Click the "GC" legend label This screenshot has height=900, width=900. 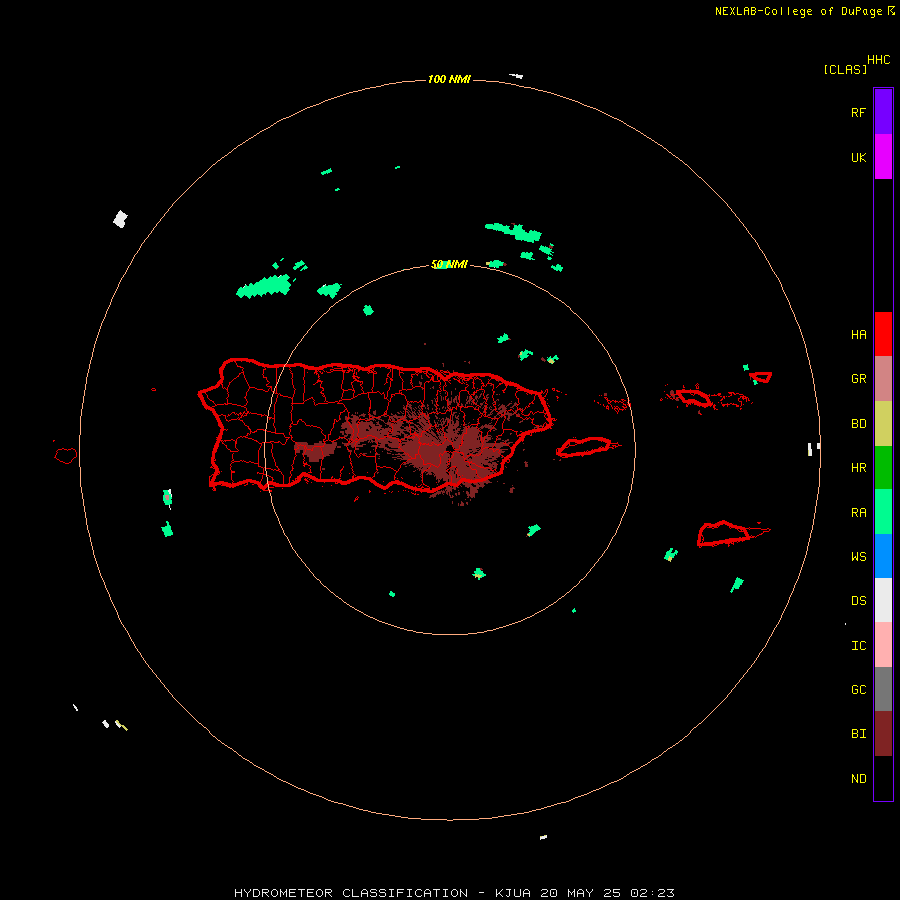[x=858, y=690]
